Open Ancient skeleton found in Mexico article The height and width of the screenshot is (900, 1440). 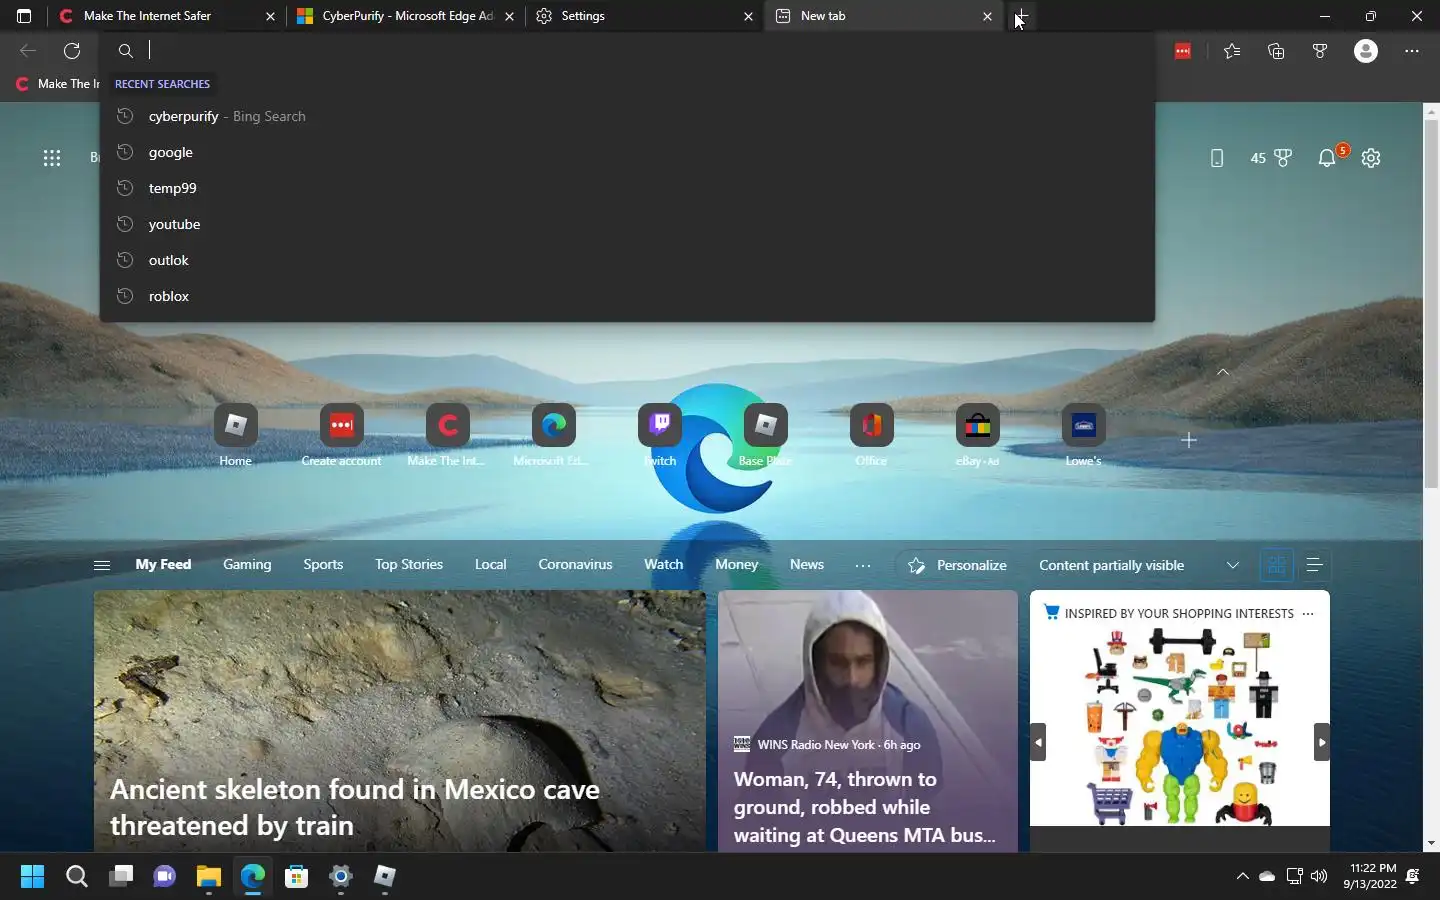[400, 721]
